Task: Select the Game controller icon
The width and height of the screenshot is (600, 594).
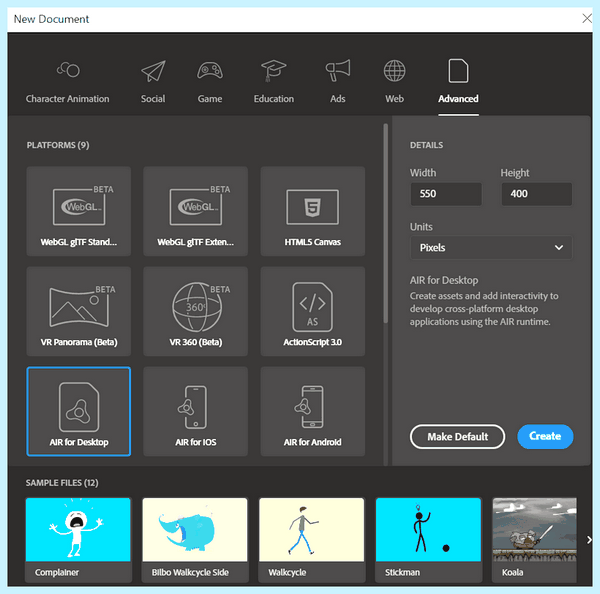Action: pyautogui.click(x=210, y=71)
